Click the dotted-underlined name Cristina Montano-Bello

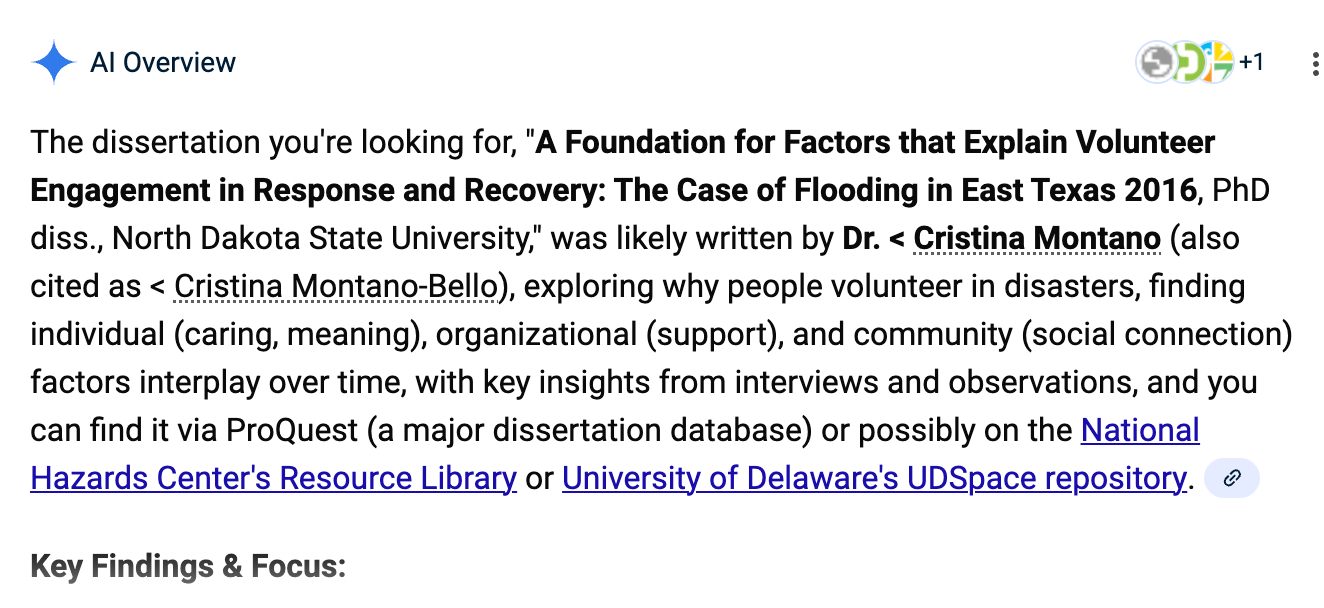[335, 287]
